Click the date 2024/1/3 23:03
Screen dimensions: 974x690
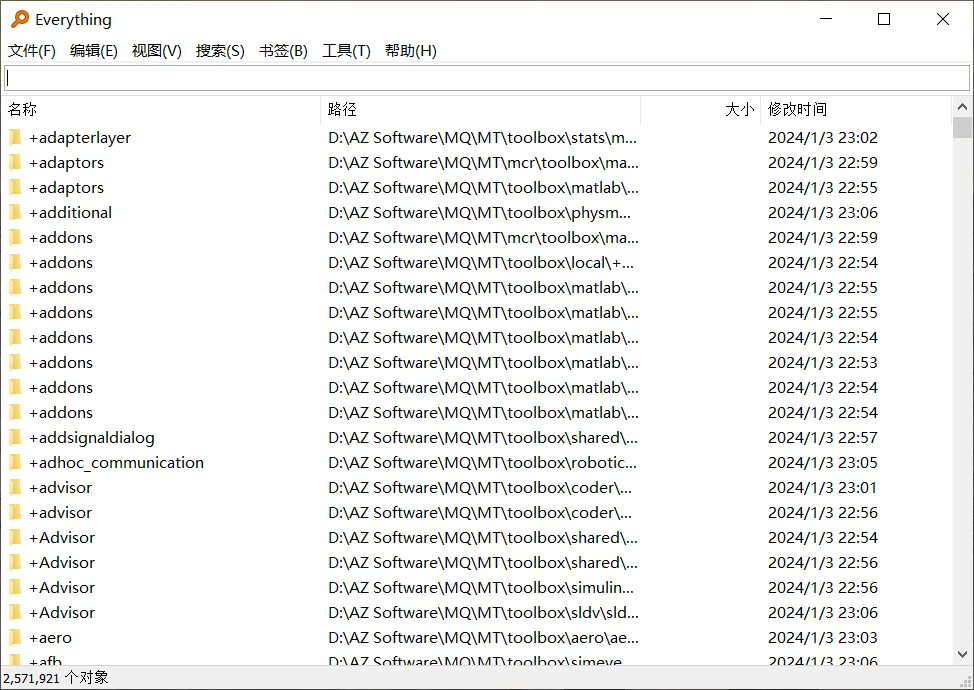pos(822,637)
